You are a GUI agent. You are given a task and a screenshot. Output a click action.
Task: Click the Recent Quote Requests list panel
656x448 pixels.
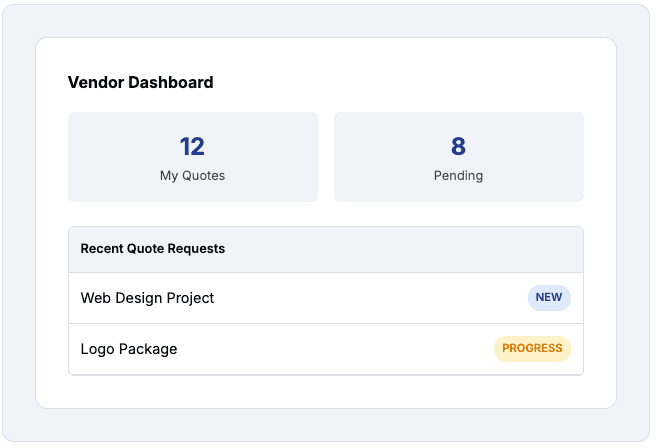[x=326, y=301]
